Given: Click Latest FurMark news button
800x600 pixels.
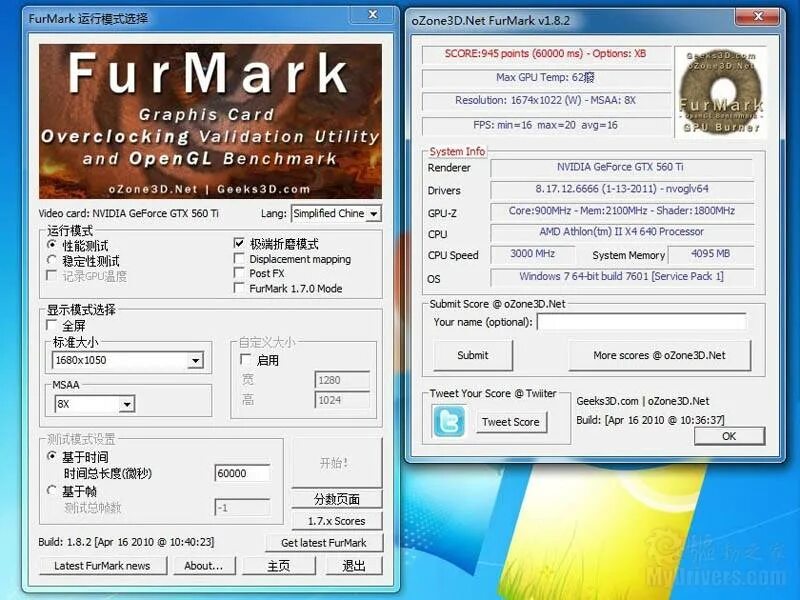Looking at the screenshot, I should [103, 566].
